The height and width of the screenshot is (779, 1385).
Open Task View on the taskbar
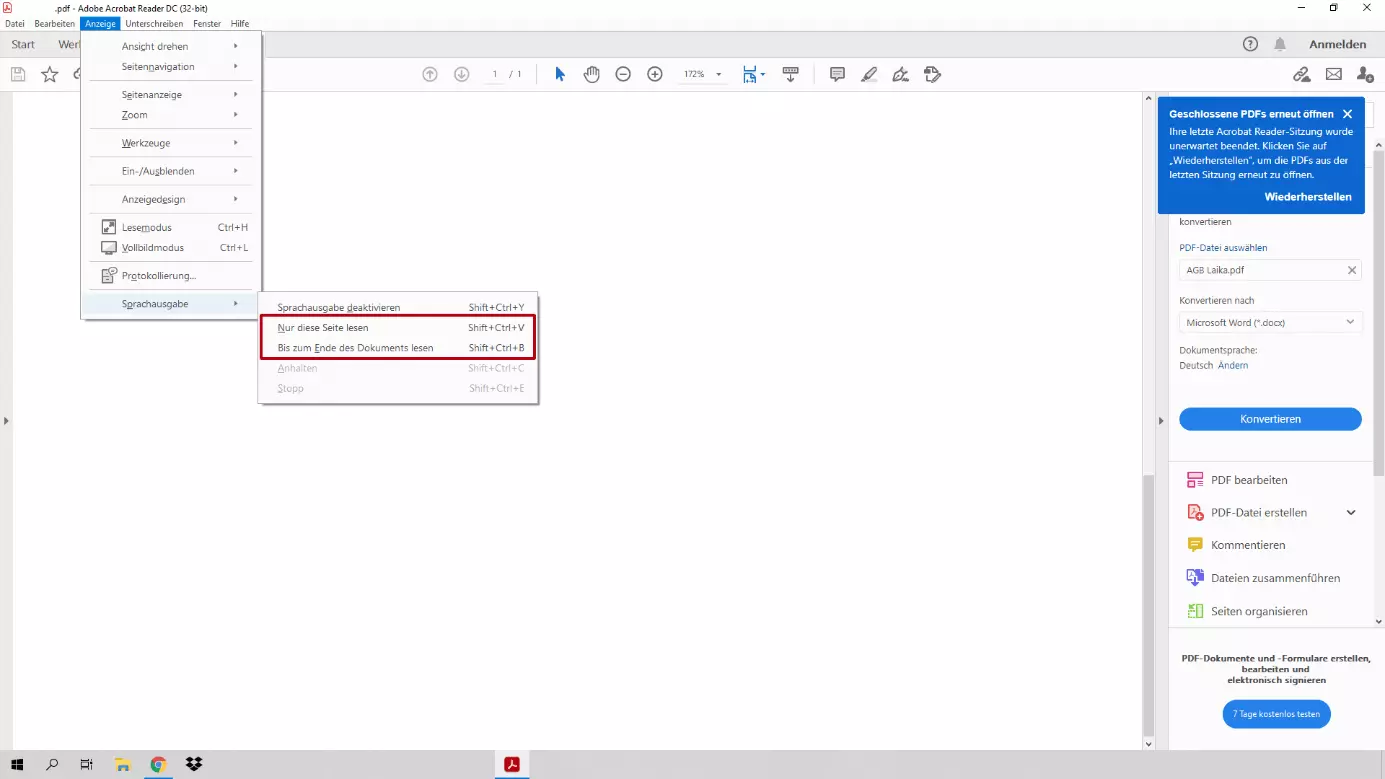coord(87,765)
